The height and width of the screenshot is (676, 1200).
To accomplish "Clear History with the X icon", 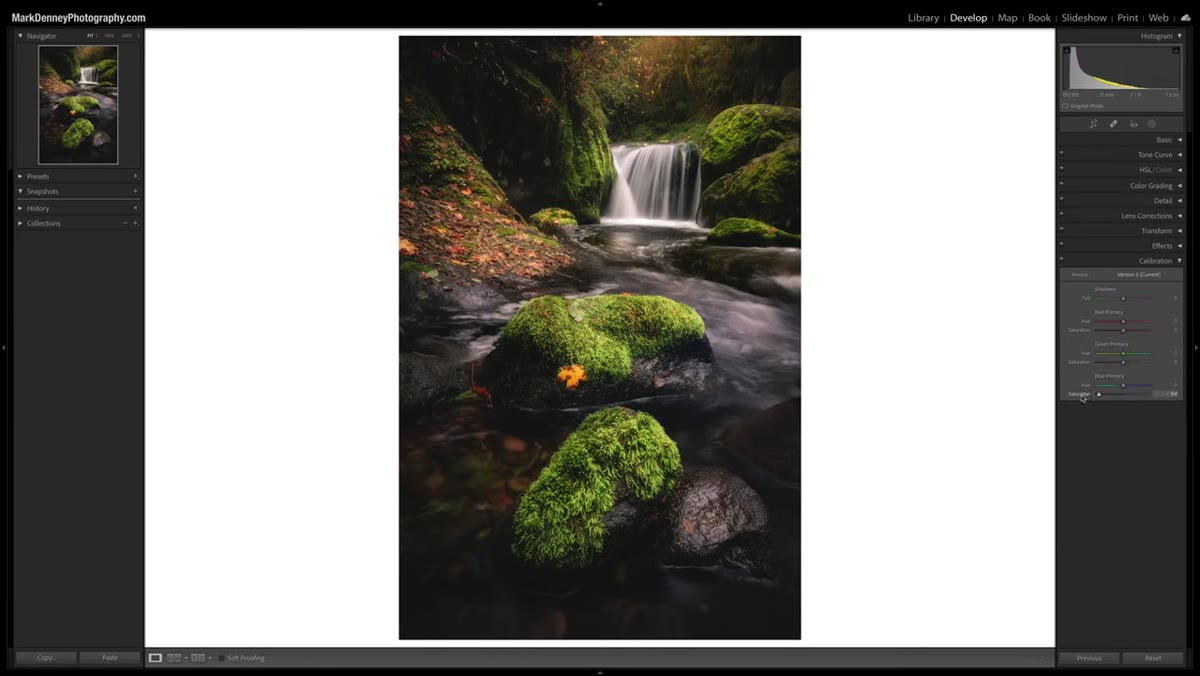I will [135, 208].
